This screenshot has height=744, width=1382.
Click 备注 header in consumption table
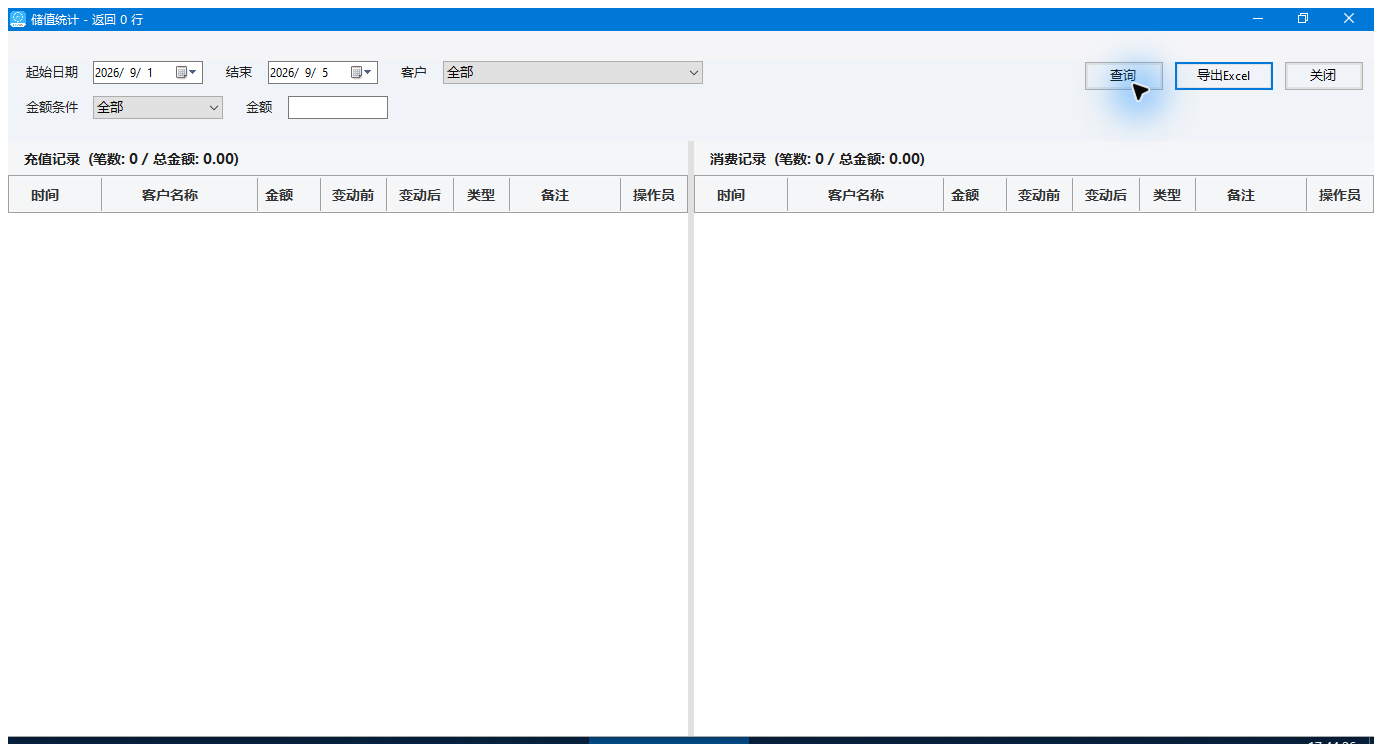tap(1251, 195)
